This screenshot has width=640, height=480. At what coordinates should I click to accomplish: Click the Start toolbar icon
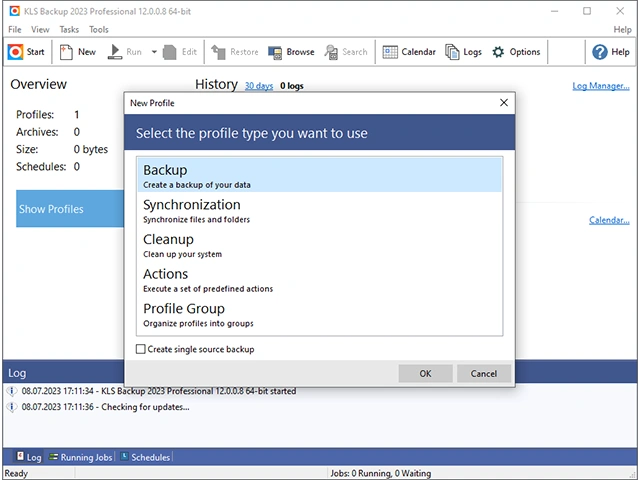pyautogui.click(x=15, y=52)
